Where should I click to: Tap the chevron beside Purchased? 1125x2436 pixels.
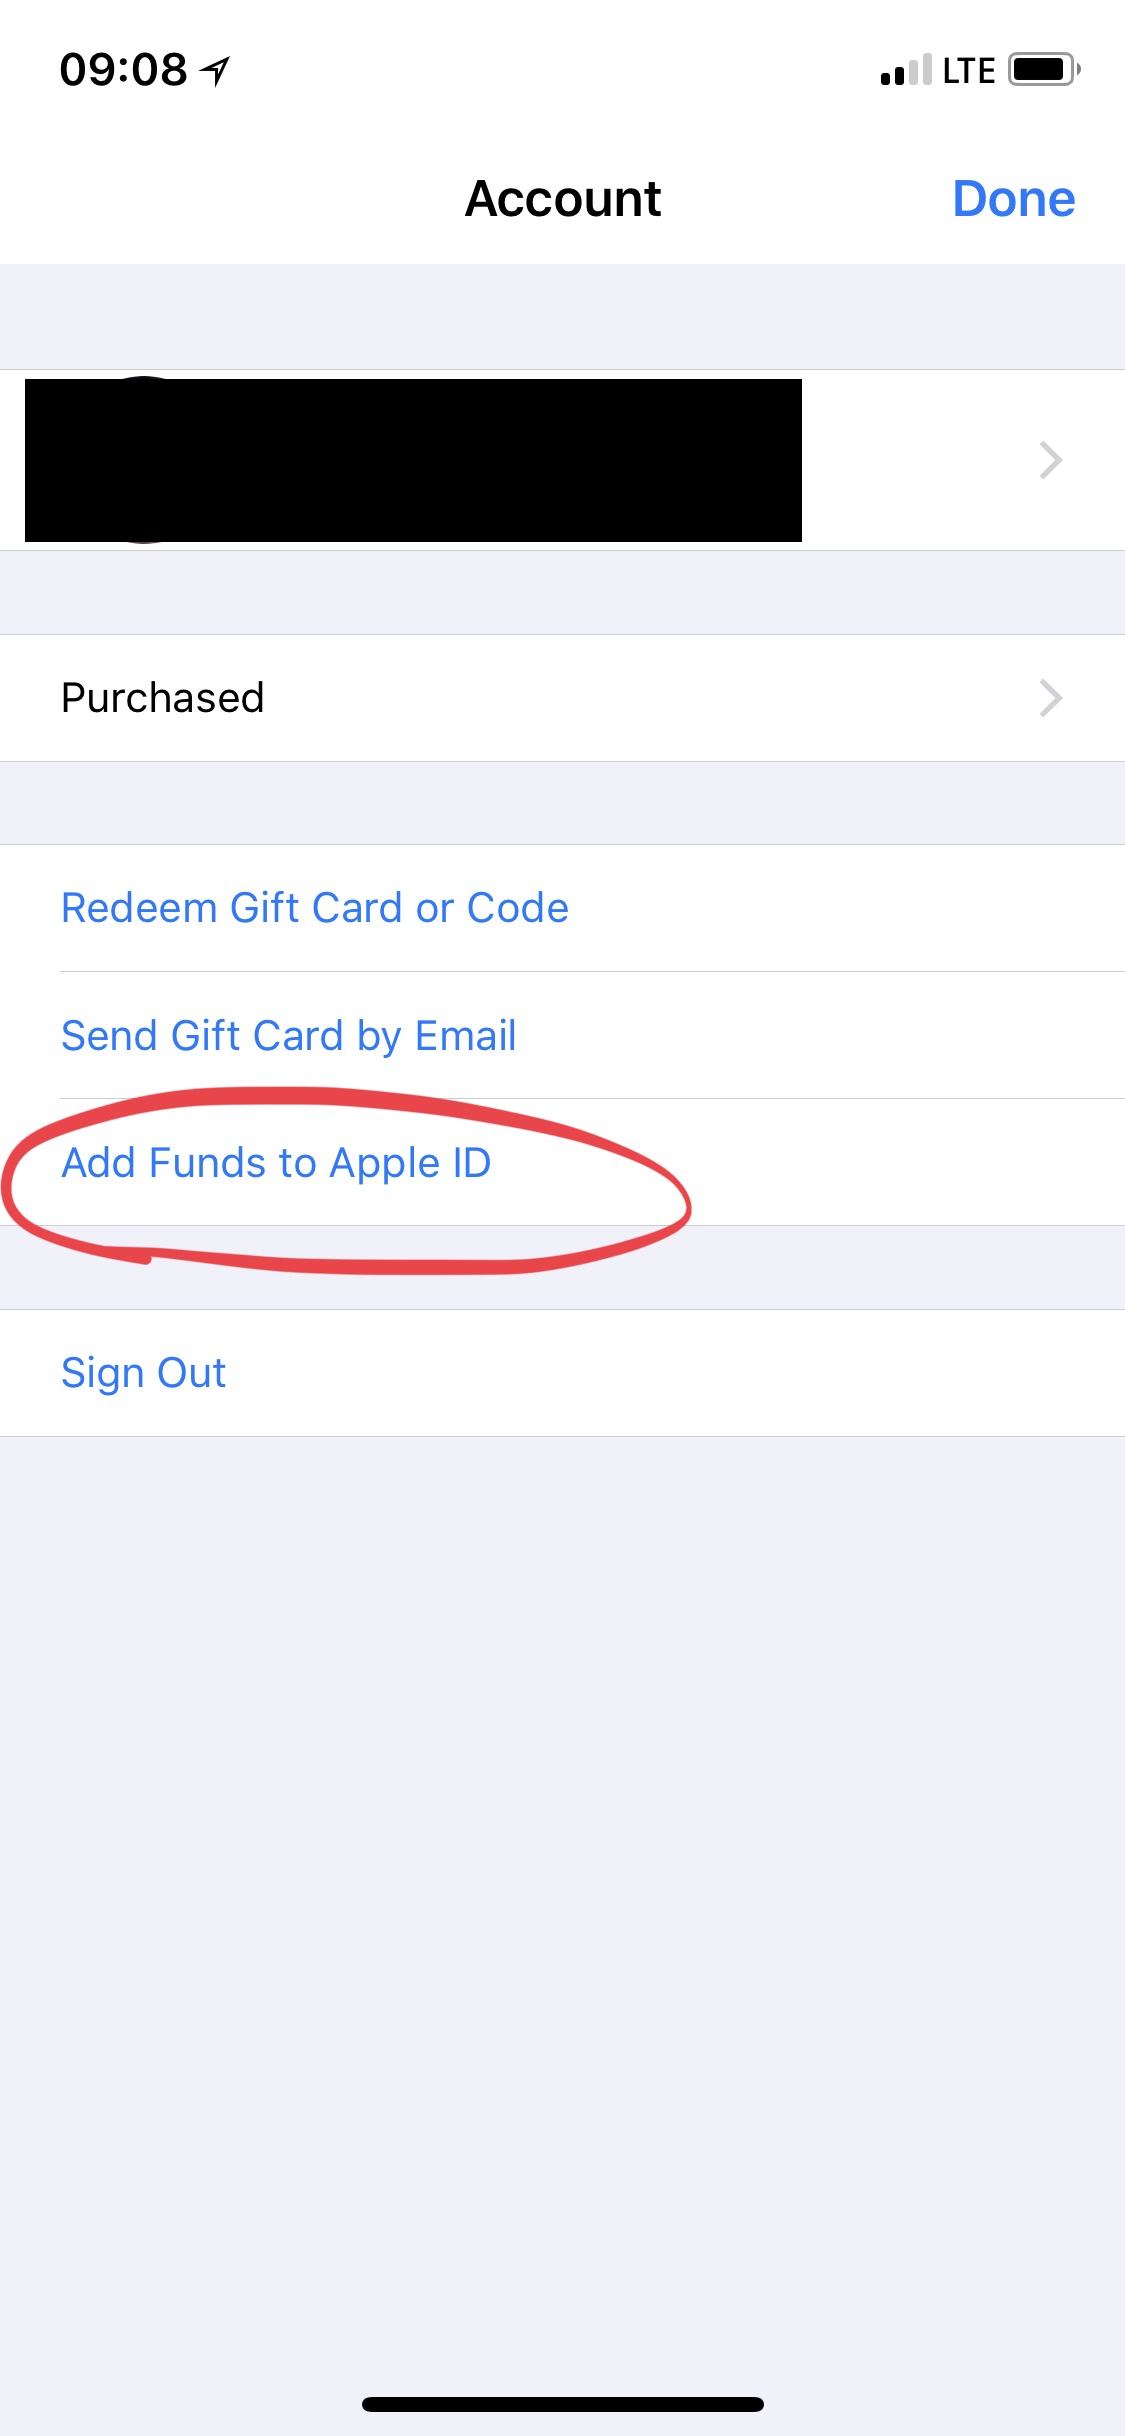[1050, 698]
